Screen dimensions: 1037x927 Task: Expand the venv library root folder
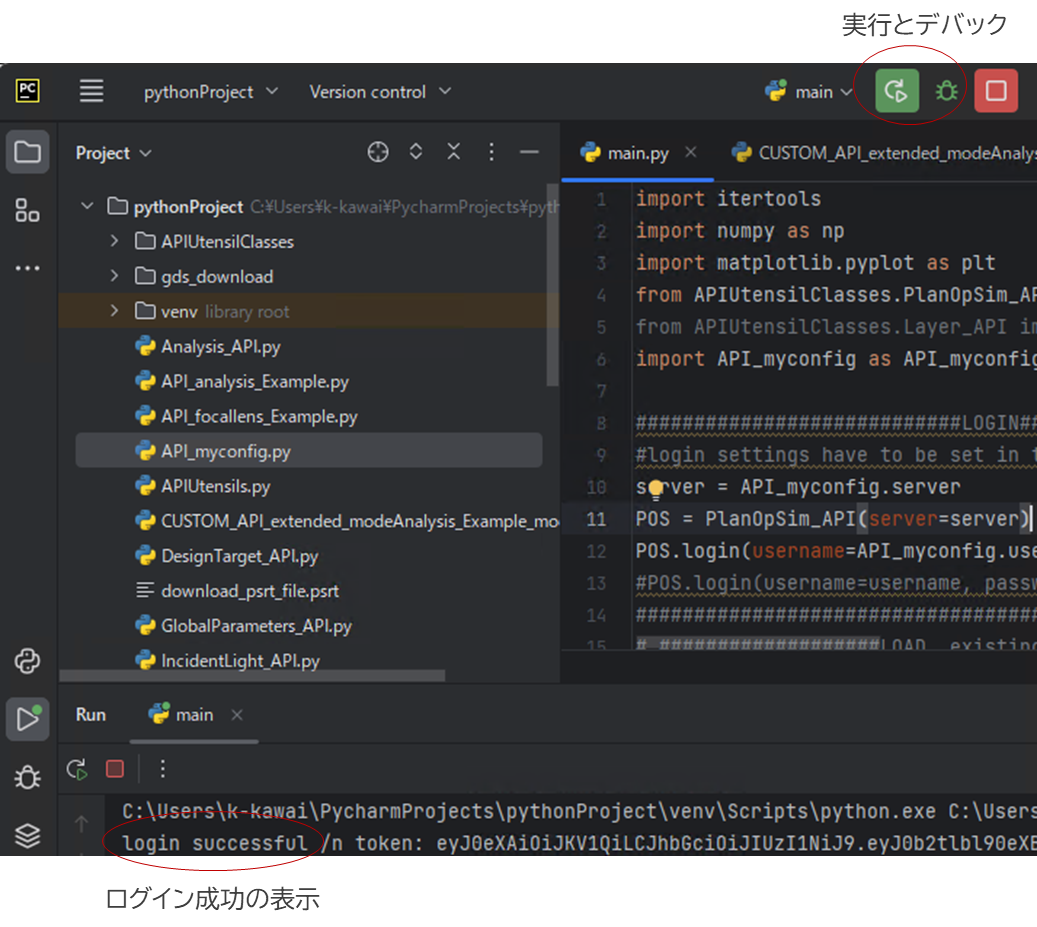pos(114,311)
